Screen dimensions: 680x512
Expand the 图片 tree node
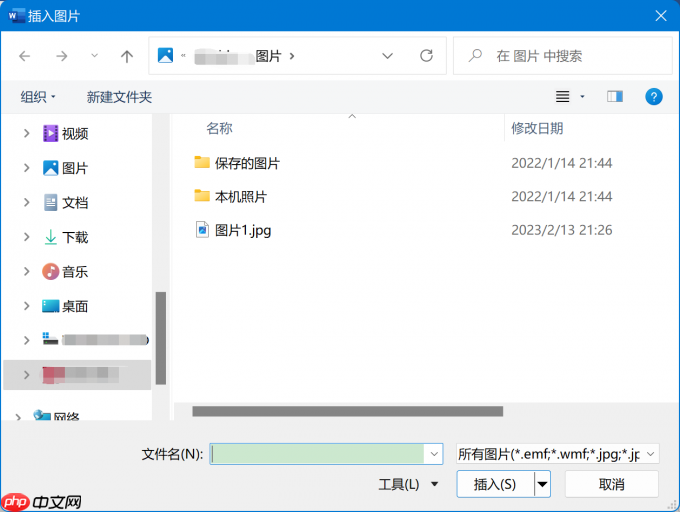(26, 168)
